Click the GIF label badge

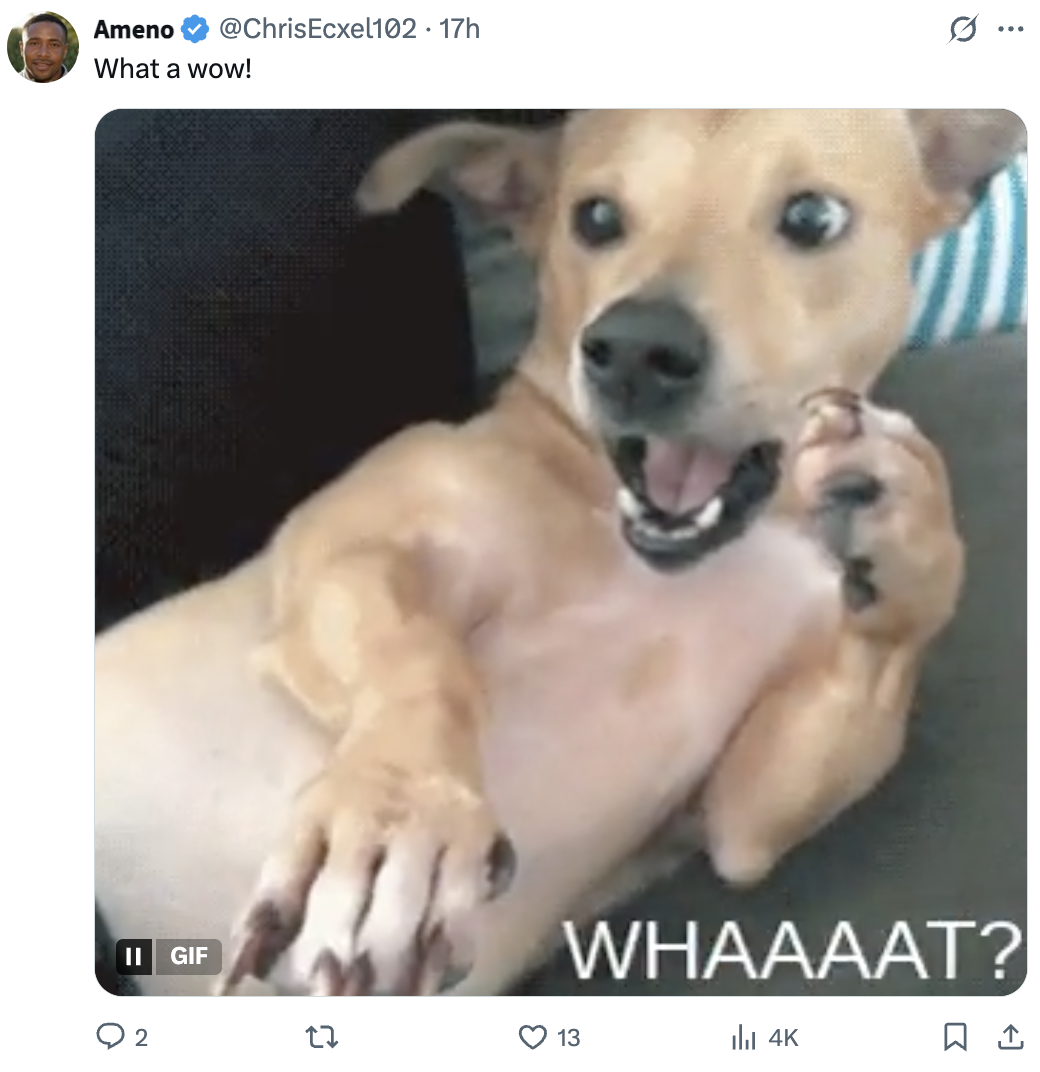189,956
